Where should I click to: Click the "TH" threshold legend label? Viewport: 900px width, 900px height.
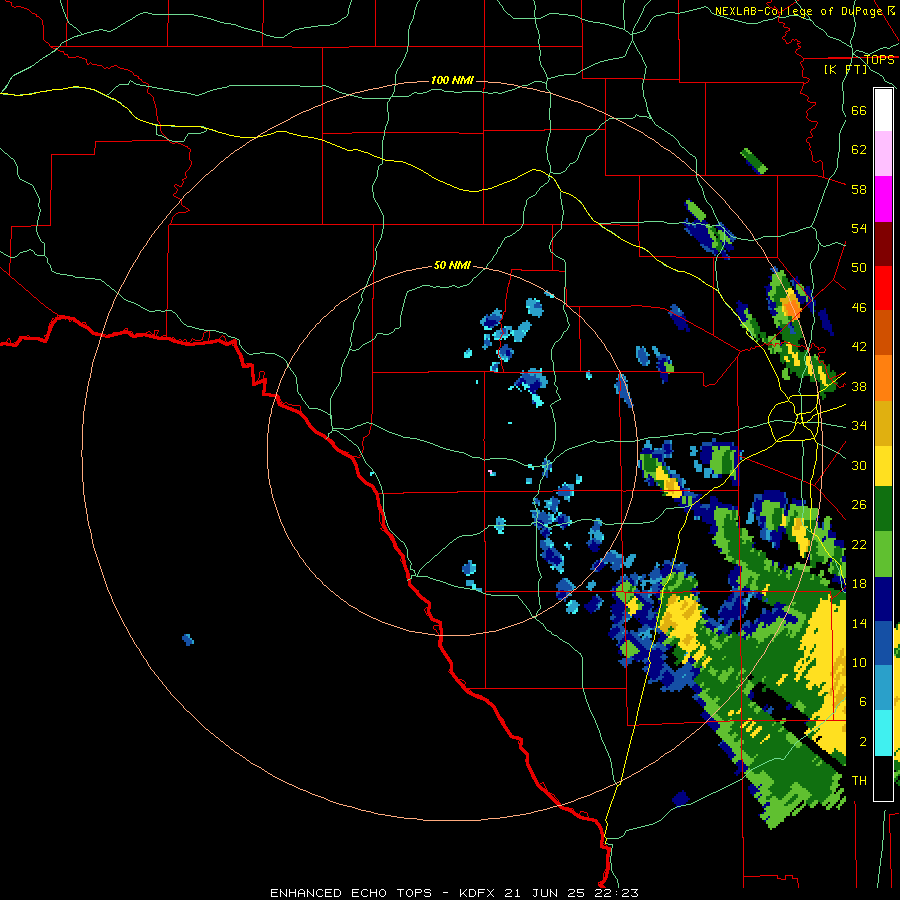click(859, 781)
